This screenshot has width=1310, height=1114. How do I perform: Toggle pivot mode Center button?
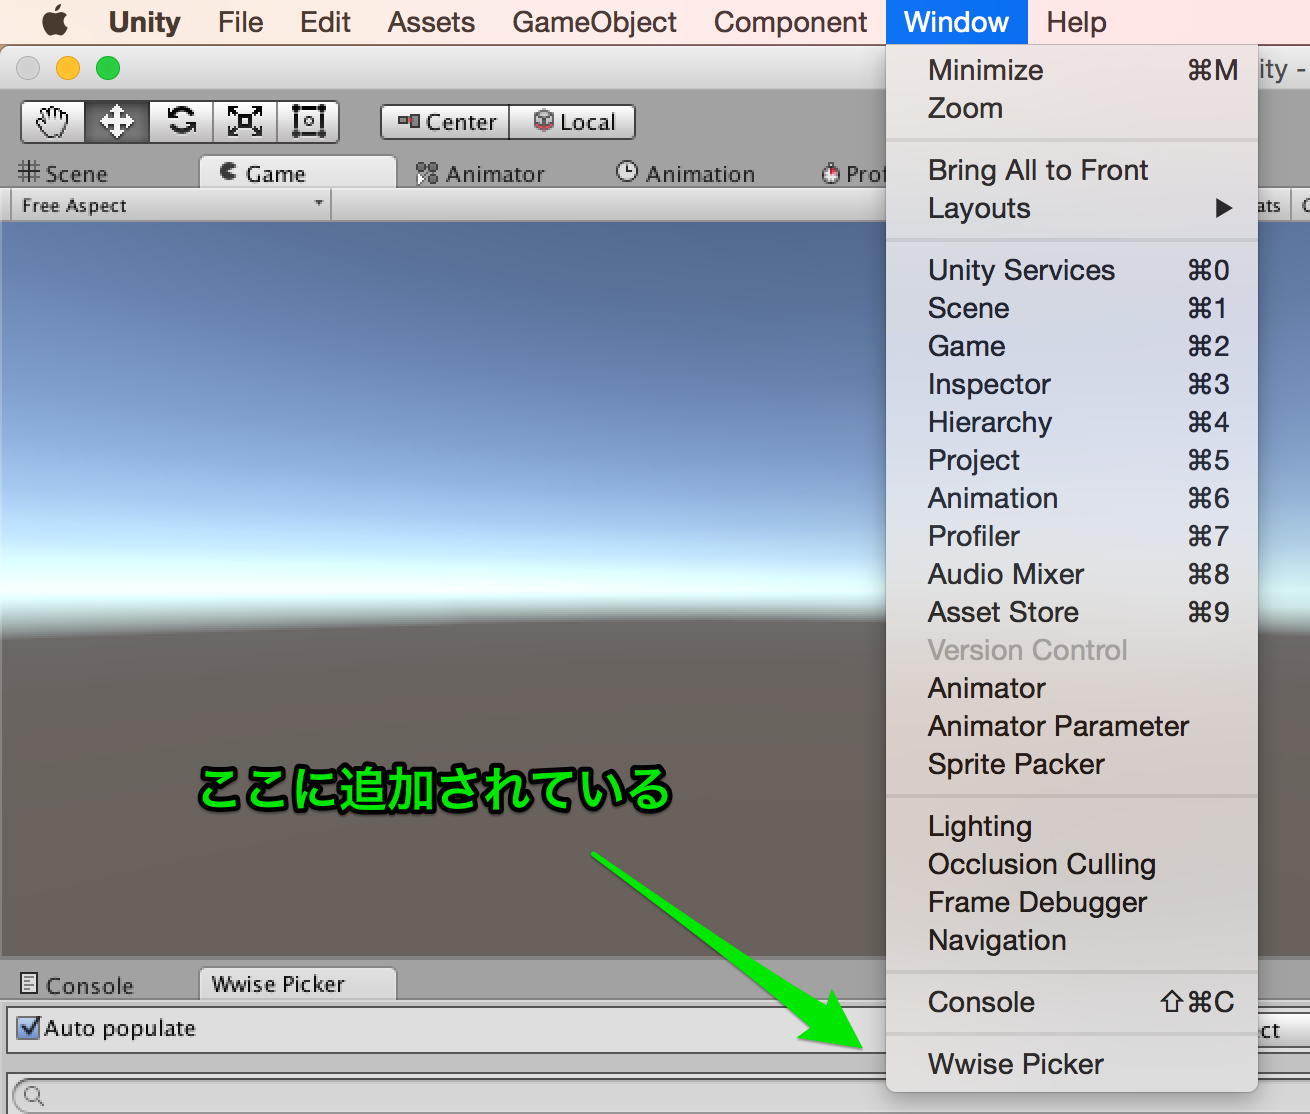(x=446, y=122)
